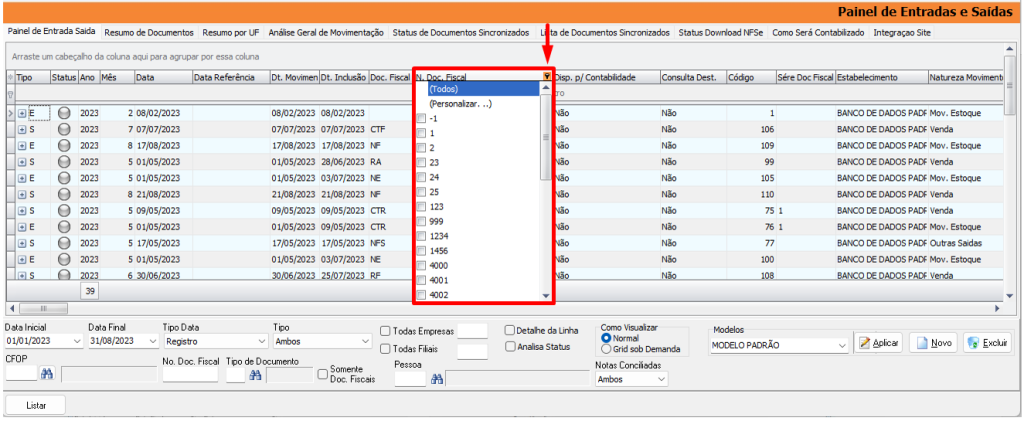Create a new model with Novo

pyautogui.click(x=933, y=343)
